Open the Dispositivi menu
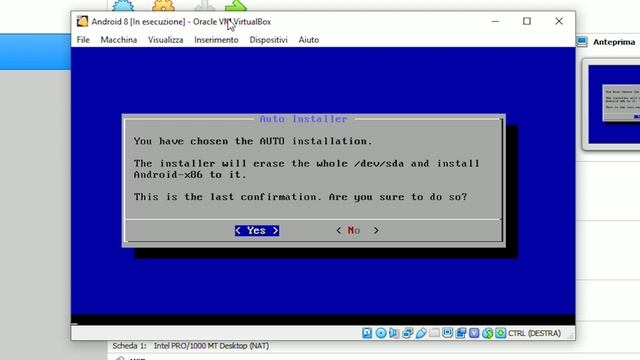This screenshot has height=360, width=640. tap(269, 40)
